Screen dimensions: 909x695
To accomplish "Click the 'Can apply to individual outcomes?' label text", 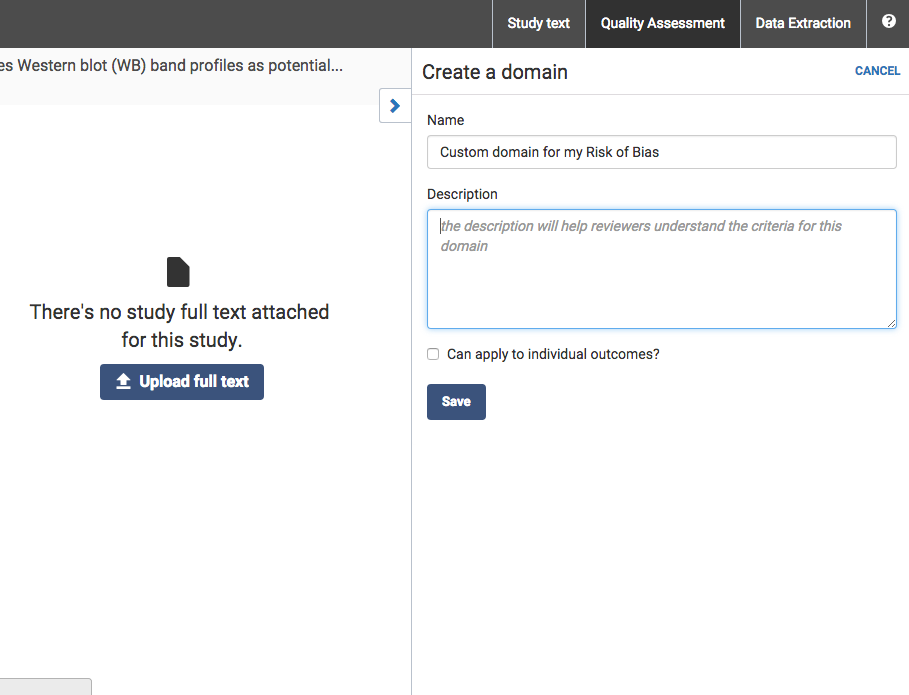I will [x=553, y=354].
